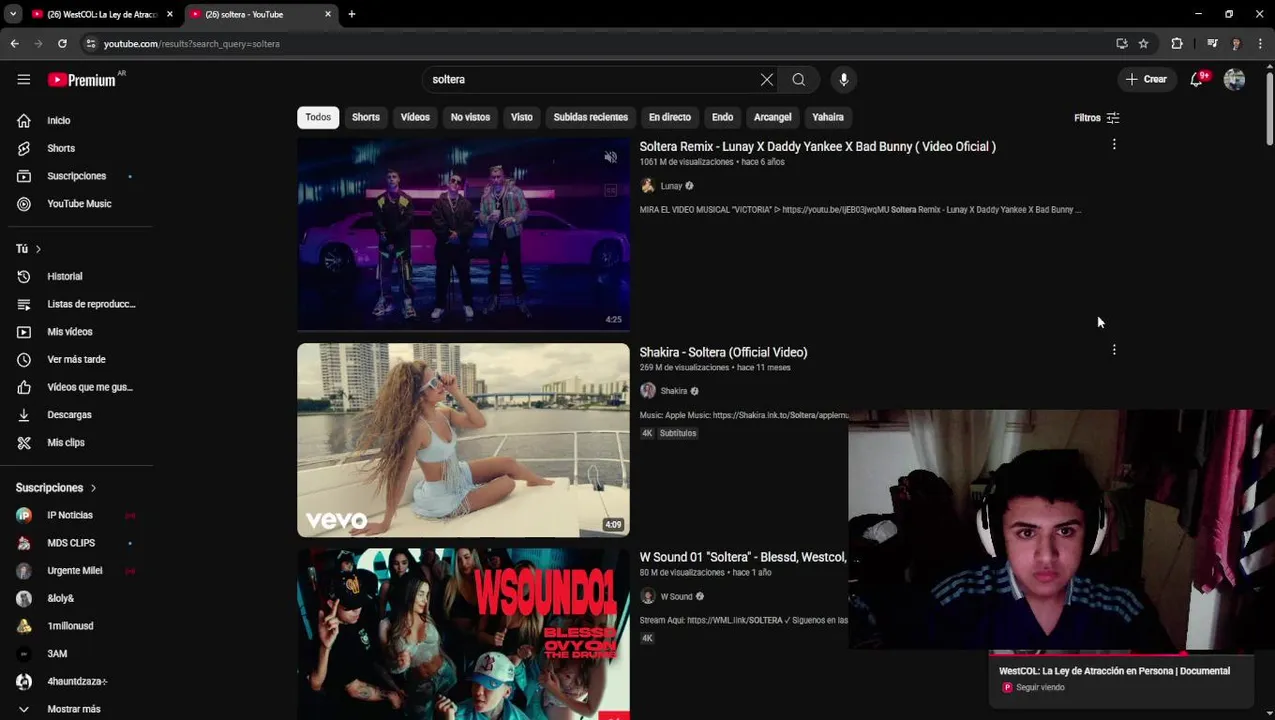The image size is (1275, 720).
Task: Select the Subidas recientes chip
Action: pyautogui.click(x=591, y=118)
